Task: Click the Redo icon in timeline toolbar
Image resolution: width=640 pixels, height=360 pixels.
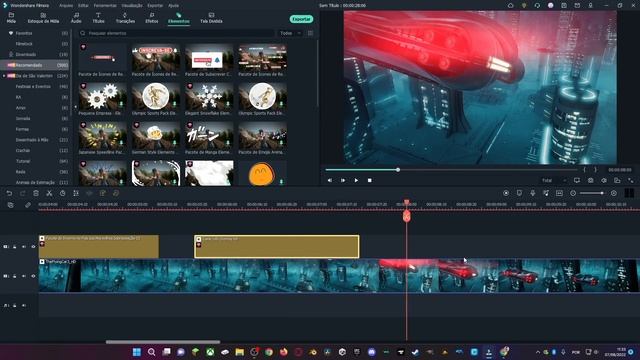Action: [22, 193]
